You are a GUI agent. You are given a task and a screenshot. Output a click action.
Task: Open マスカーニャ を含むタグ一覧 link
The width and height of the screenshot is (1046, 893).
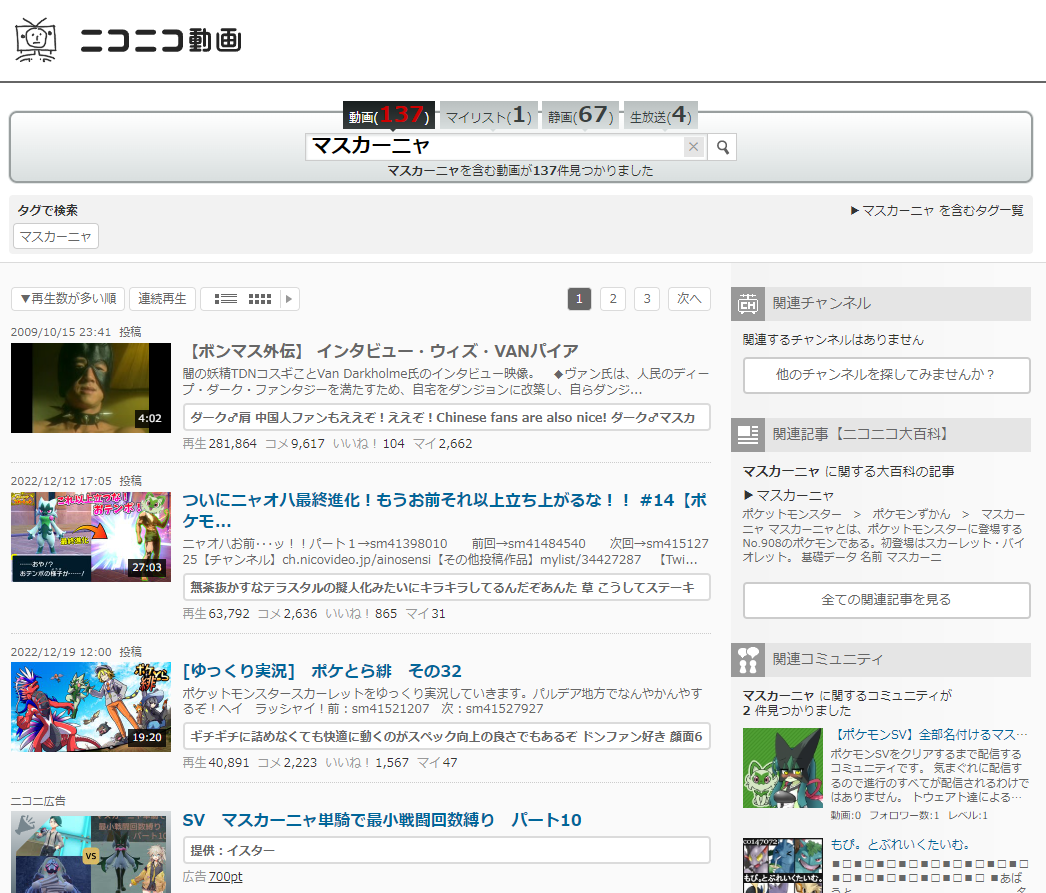[x=937, y=211]
